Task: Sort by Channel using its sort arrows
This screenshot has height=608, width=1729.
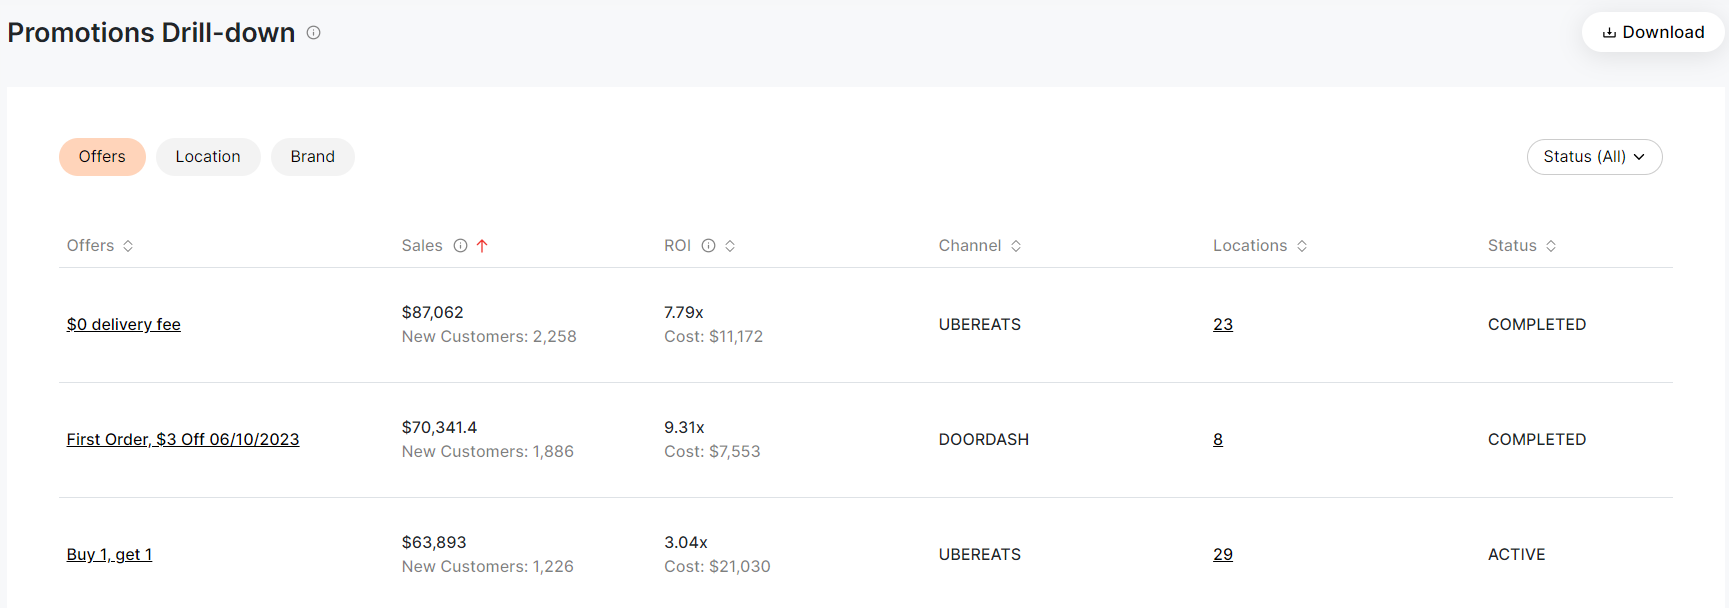Action: [x=1016, y=246]
